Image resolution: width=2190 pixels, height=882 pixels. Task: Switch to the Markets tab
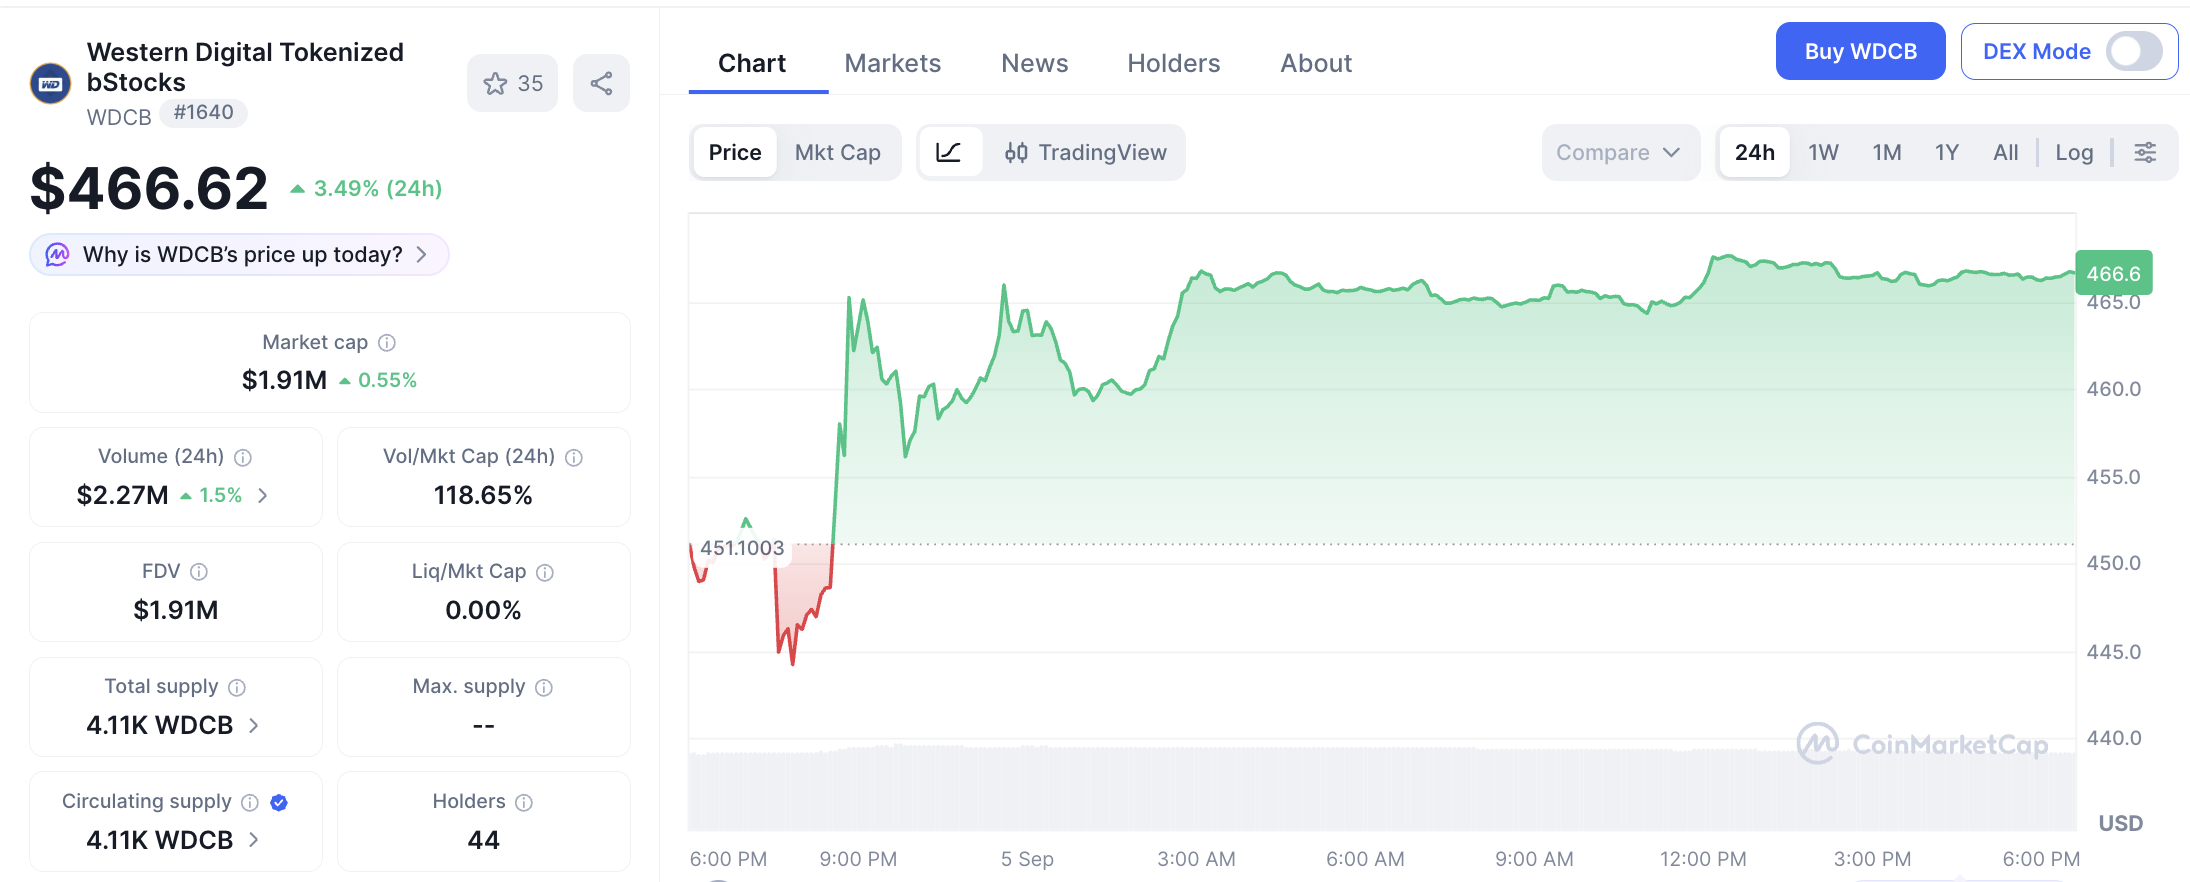(892, 63)
